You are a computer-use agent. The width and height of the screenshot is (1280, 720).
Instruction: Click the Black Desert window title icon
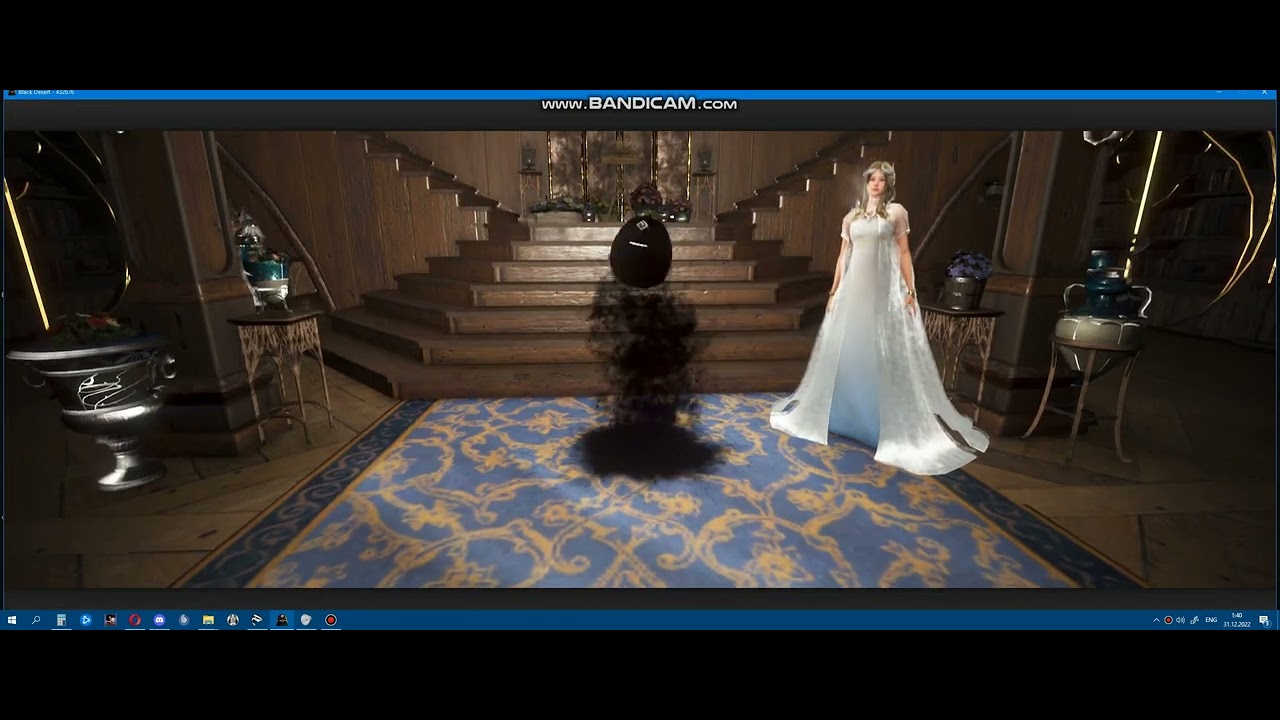[x=12, y=92]
